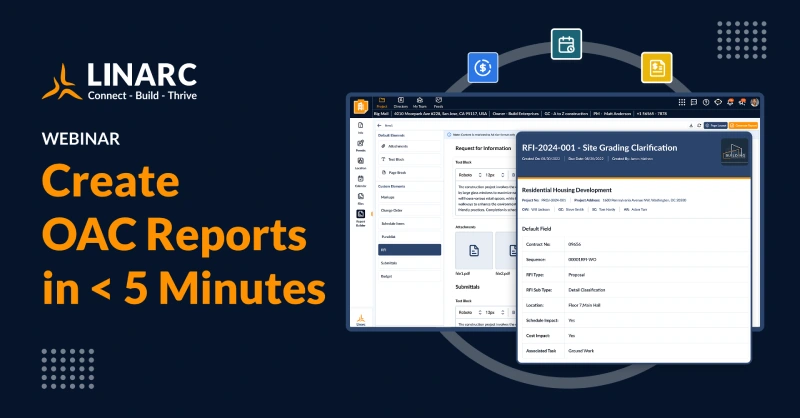Click the Location Floor 7 Main Hall row
800x418 pixels.
pyautogui.click(x=634, y=305)
